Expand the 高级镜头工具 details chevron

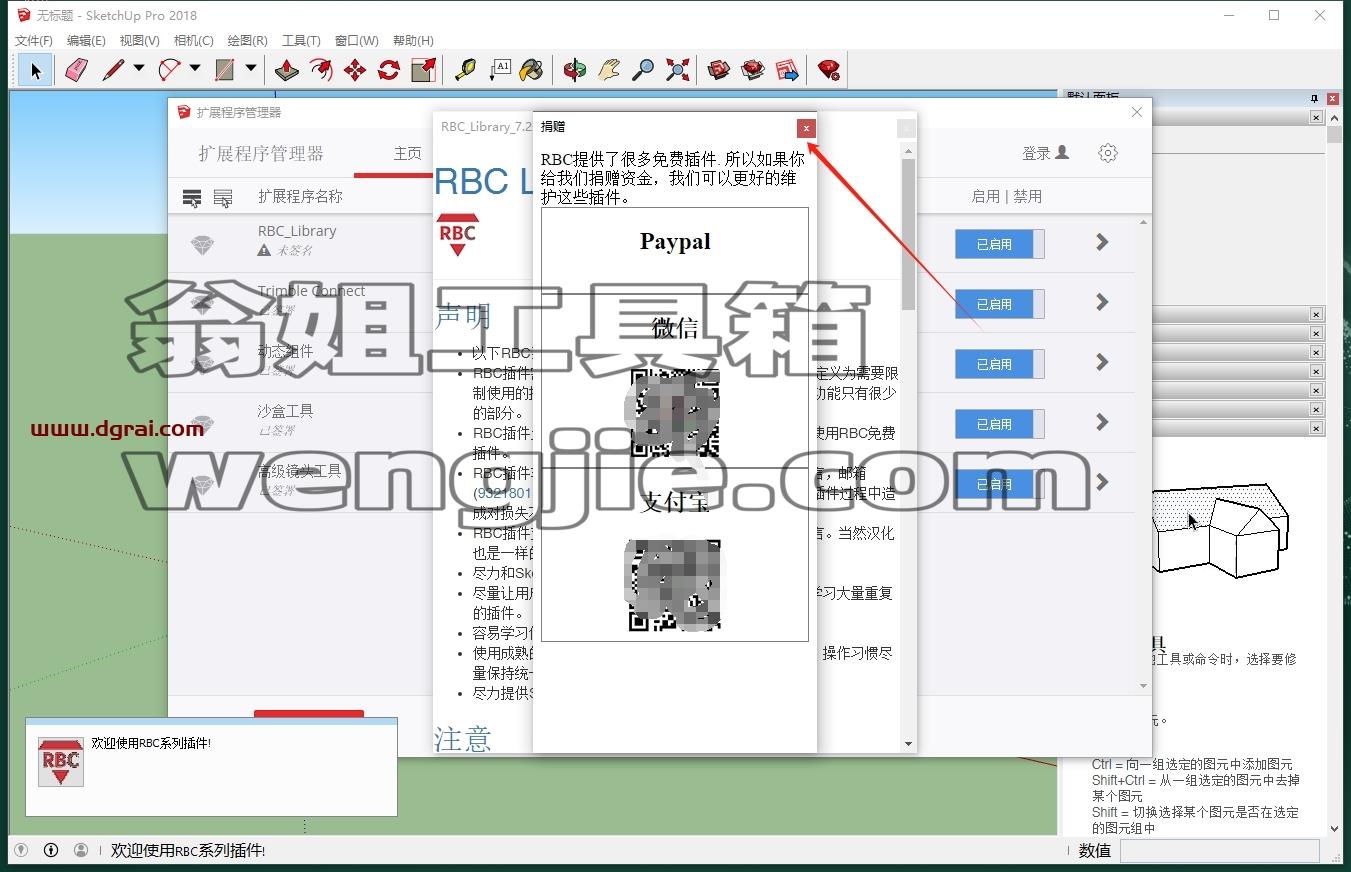pos(1102,482)
